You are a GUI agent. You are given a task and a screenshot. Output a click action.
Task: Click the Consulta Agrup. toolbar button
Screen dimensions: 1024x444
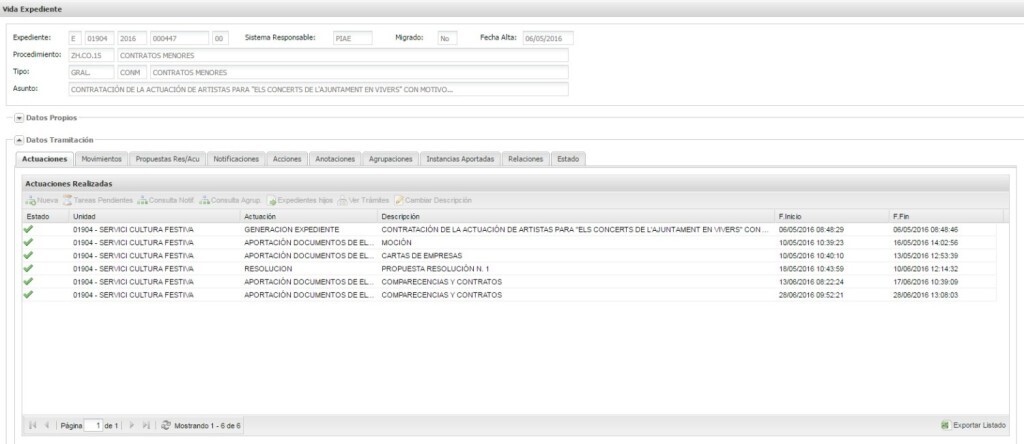pos(231,200)
